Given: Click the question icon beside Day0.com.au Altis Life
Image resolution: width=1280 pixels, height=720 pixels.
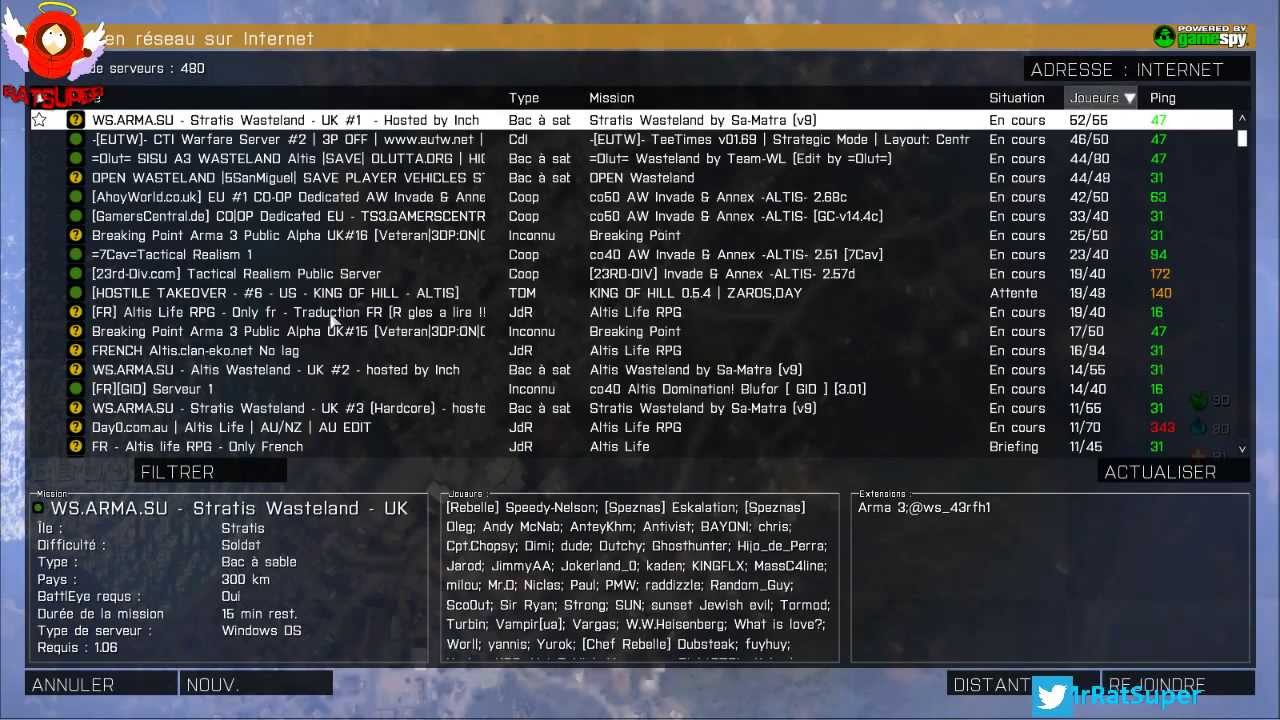Looking at the screenshot, I should [75, 427].
